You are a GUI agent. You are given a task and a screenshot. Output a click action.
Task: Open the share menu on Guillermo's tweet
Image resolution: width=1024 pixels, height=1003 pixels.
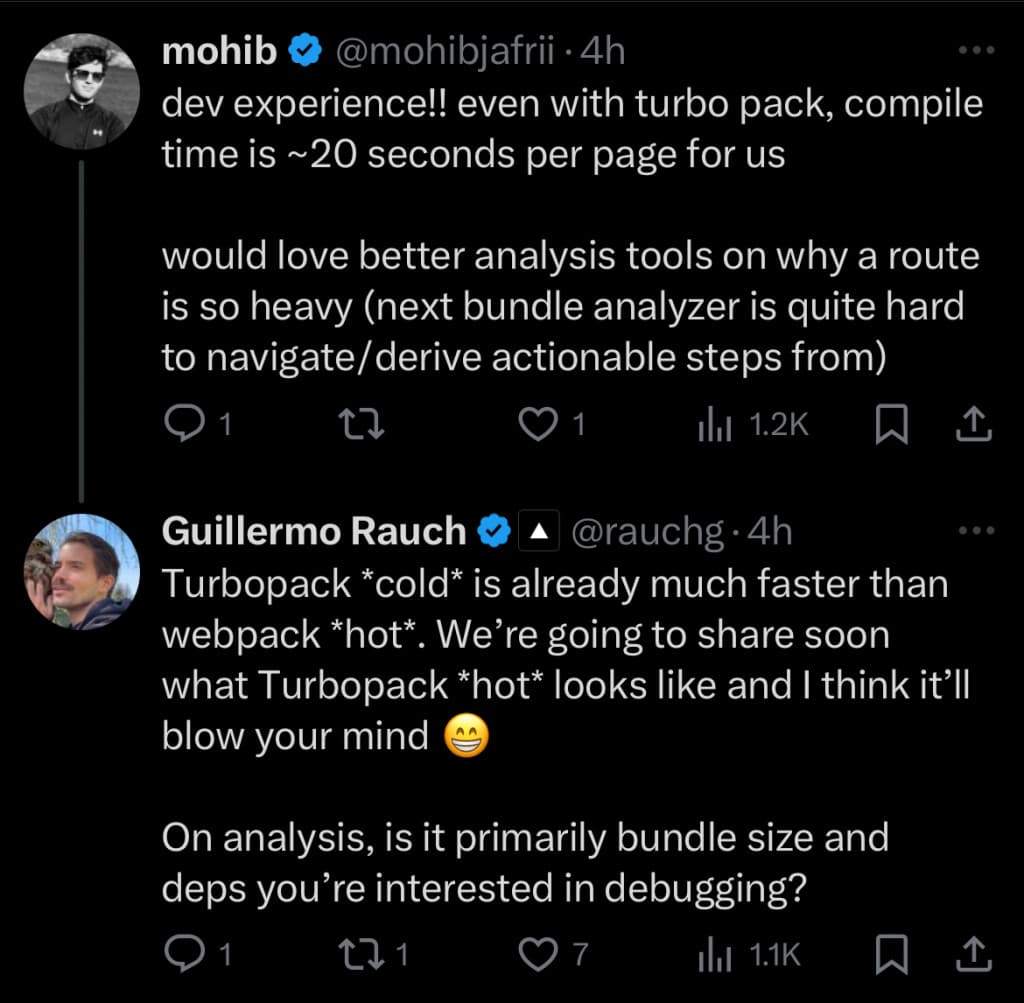tap(974, 954)
